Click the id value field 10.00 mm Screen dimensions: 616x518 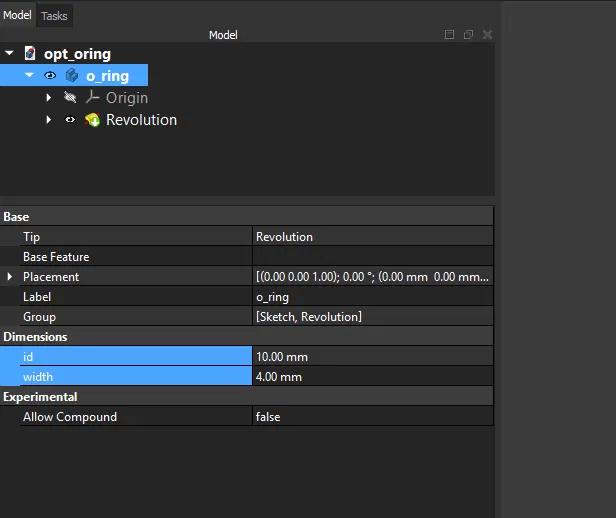coord(372,357)
